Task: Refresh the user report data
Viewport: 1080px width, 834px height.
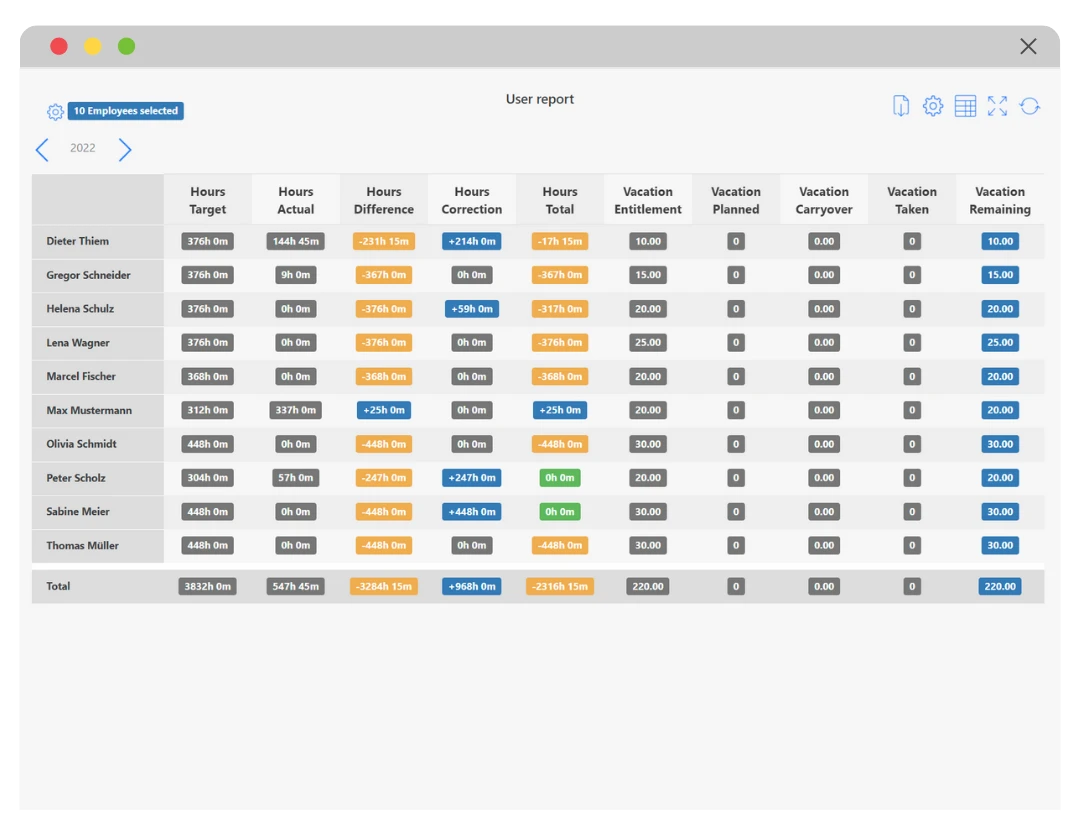Action: (x=1030, y=106)
